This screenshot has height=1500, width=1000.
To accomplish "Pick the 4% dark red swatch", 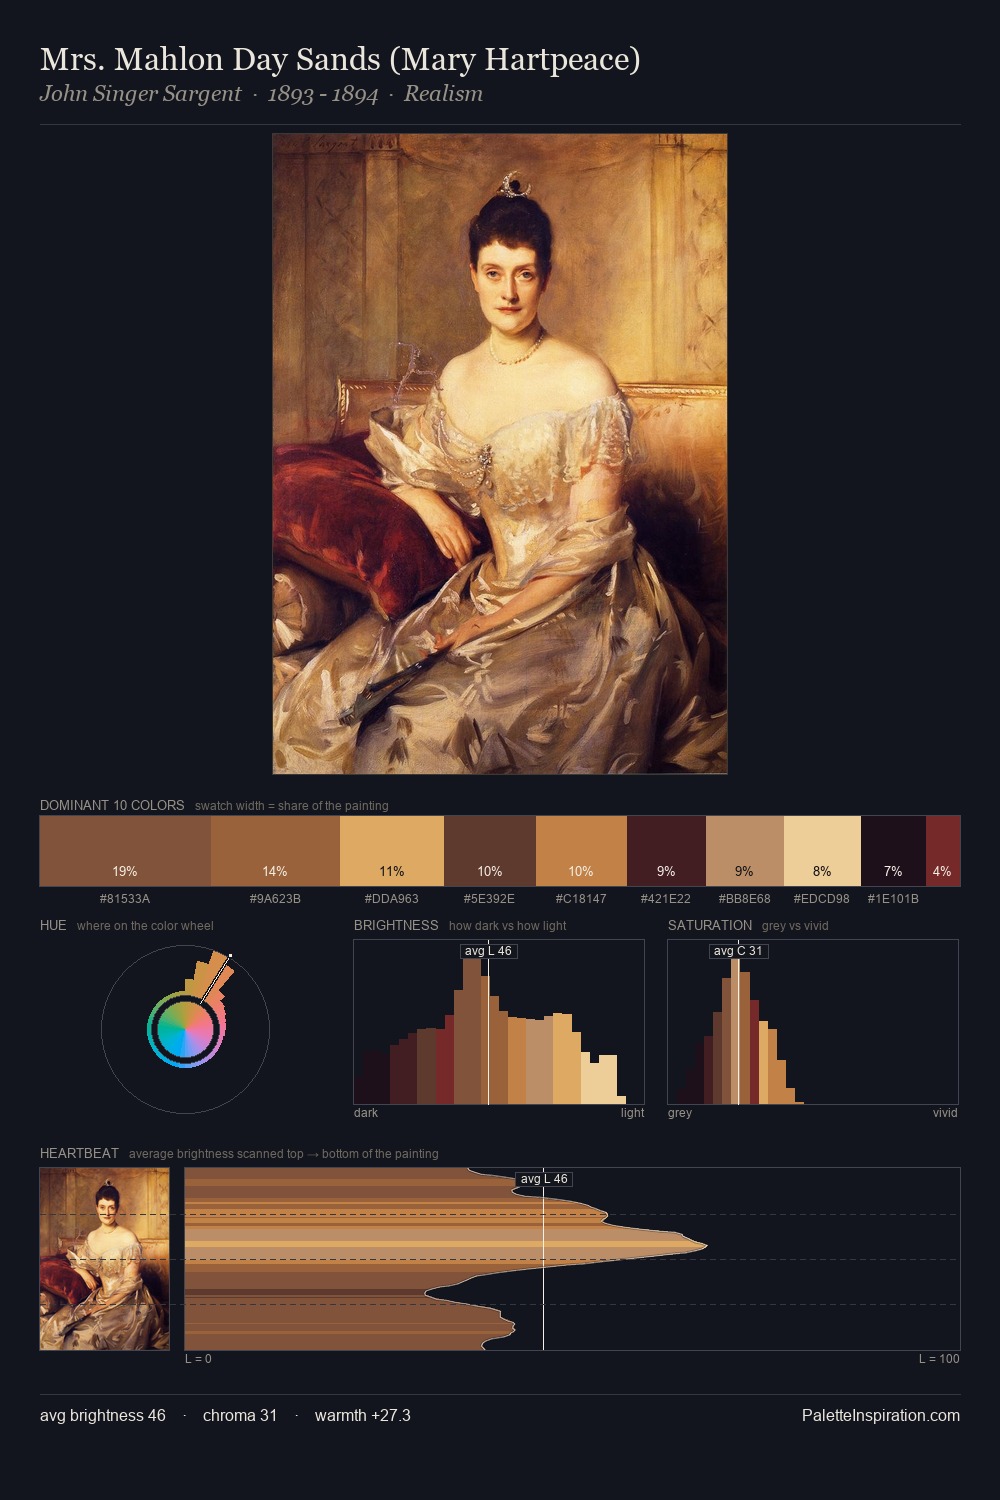I will (943, 851).
